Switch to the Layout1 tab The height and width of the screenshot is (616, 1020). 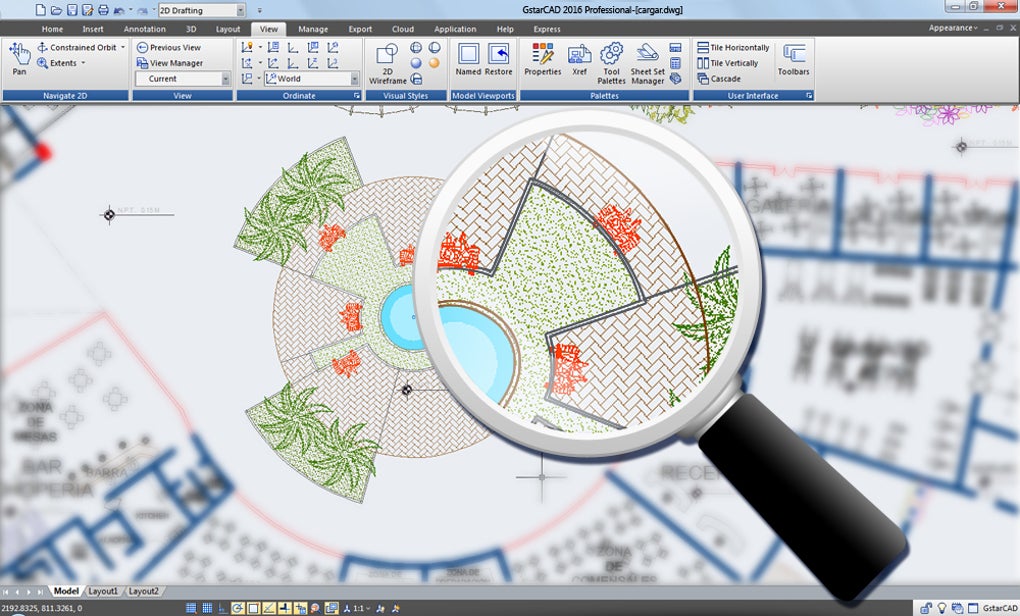click(103, 591)
